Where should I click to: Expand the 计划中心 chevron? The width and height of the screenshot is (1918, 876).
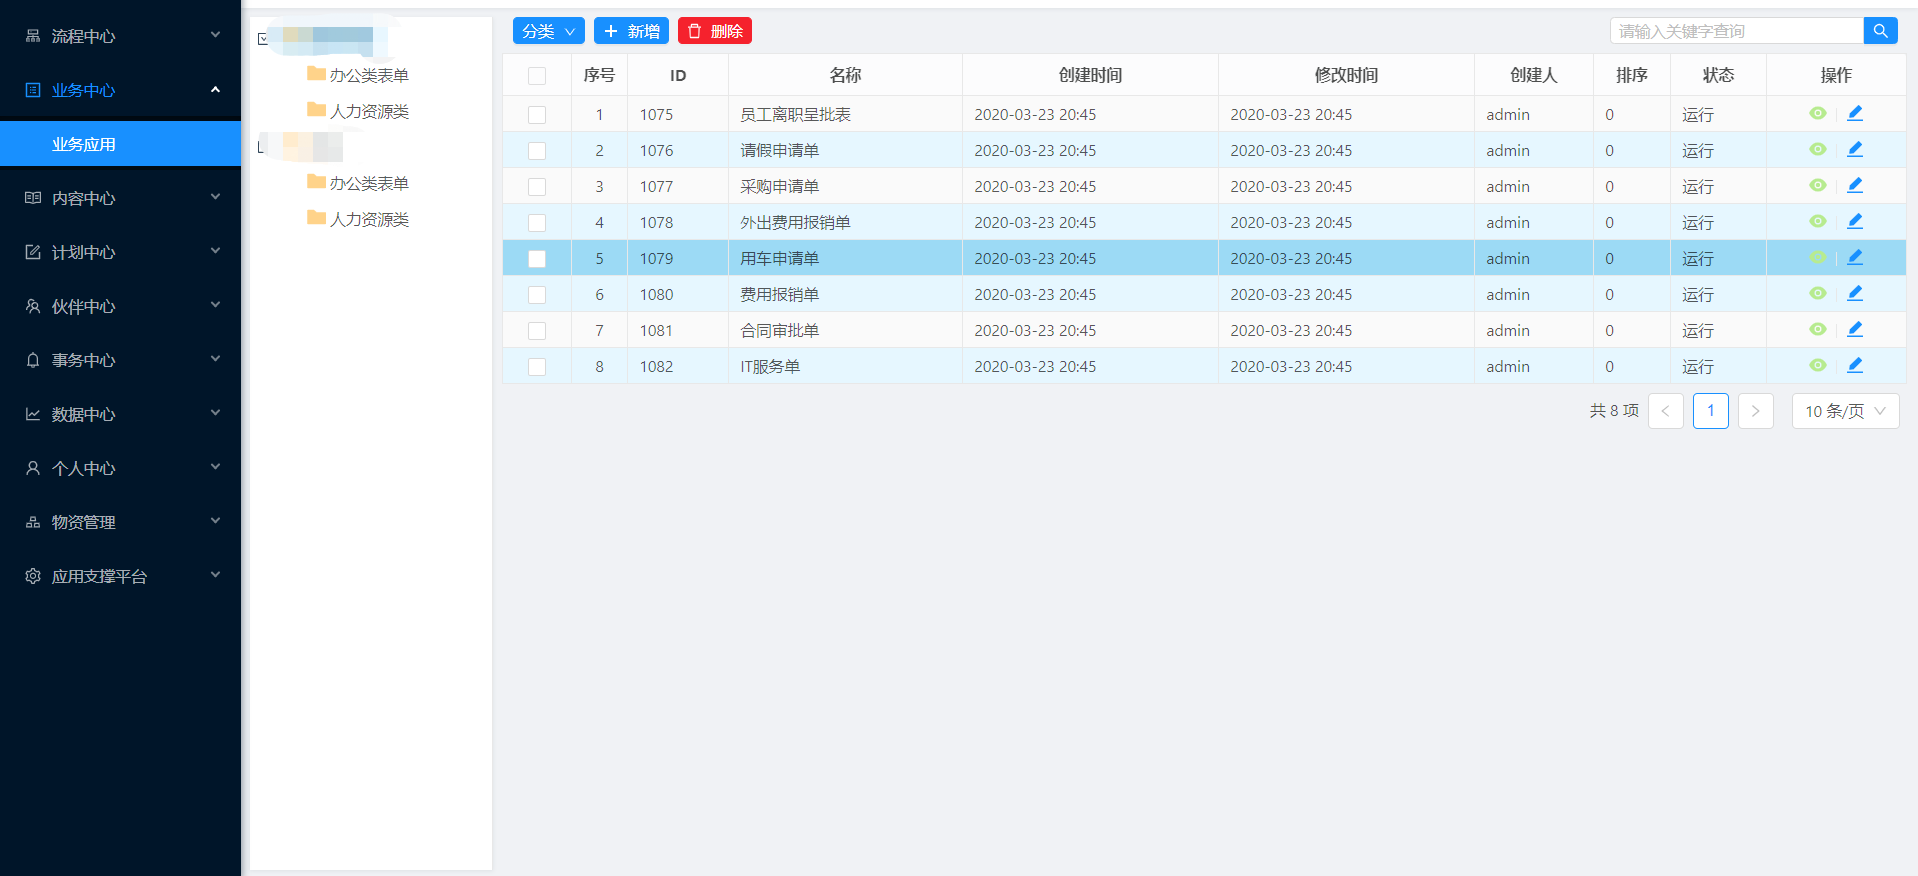[x=215, y=251]
